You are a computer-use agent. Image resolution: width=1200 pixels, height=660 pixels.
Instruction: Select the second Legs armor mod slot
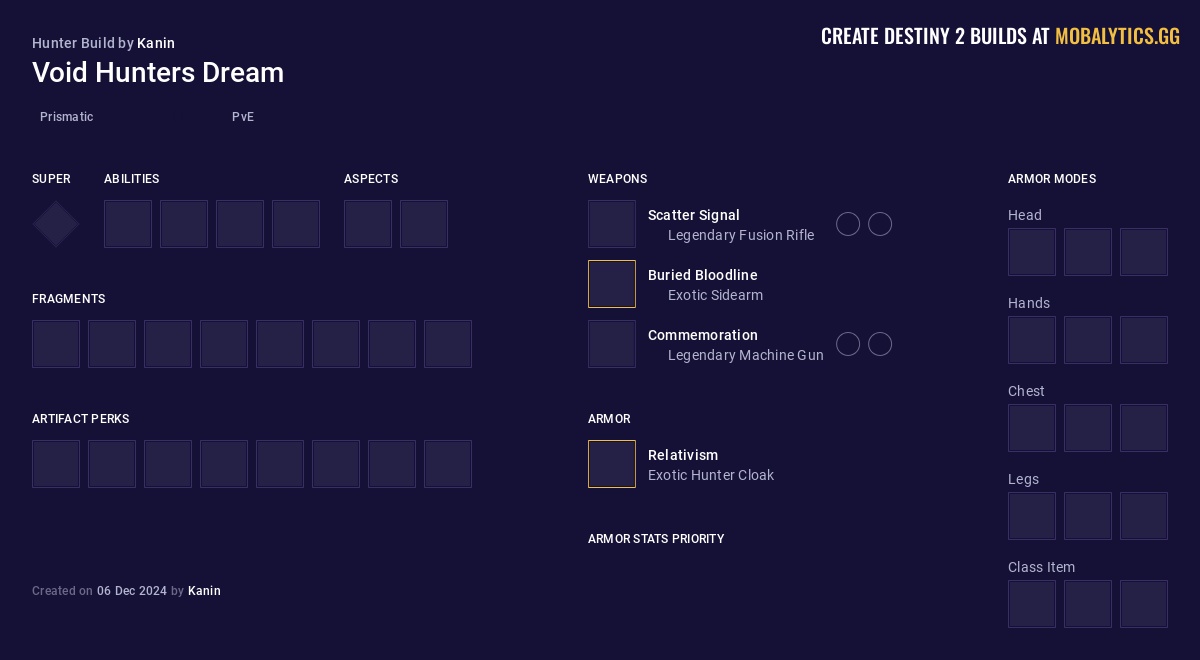[x=1088, y=516]
